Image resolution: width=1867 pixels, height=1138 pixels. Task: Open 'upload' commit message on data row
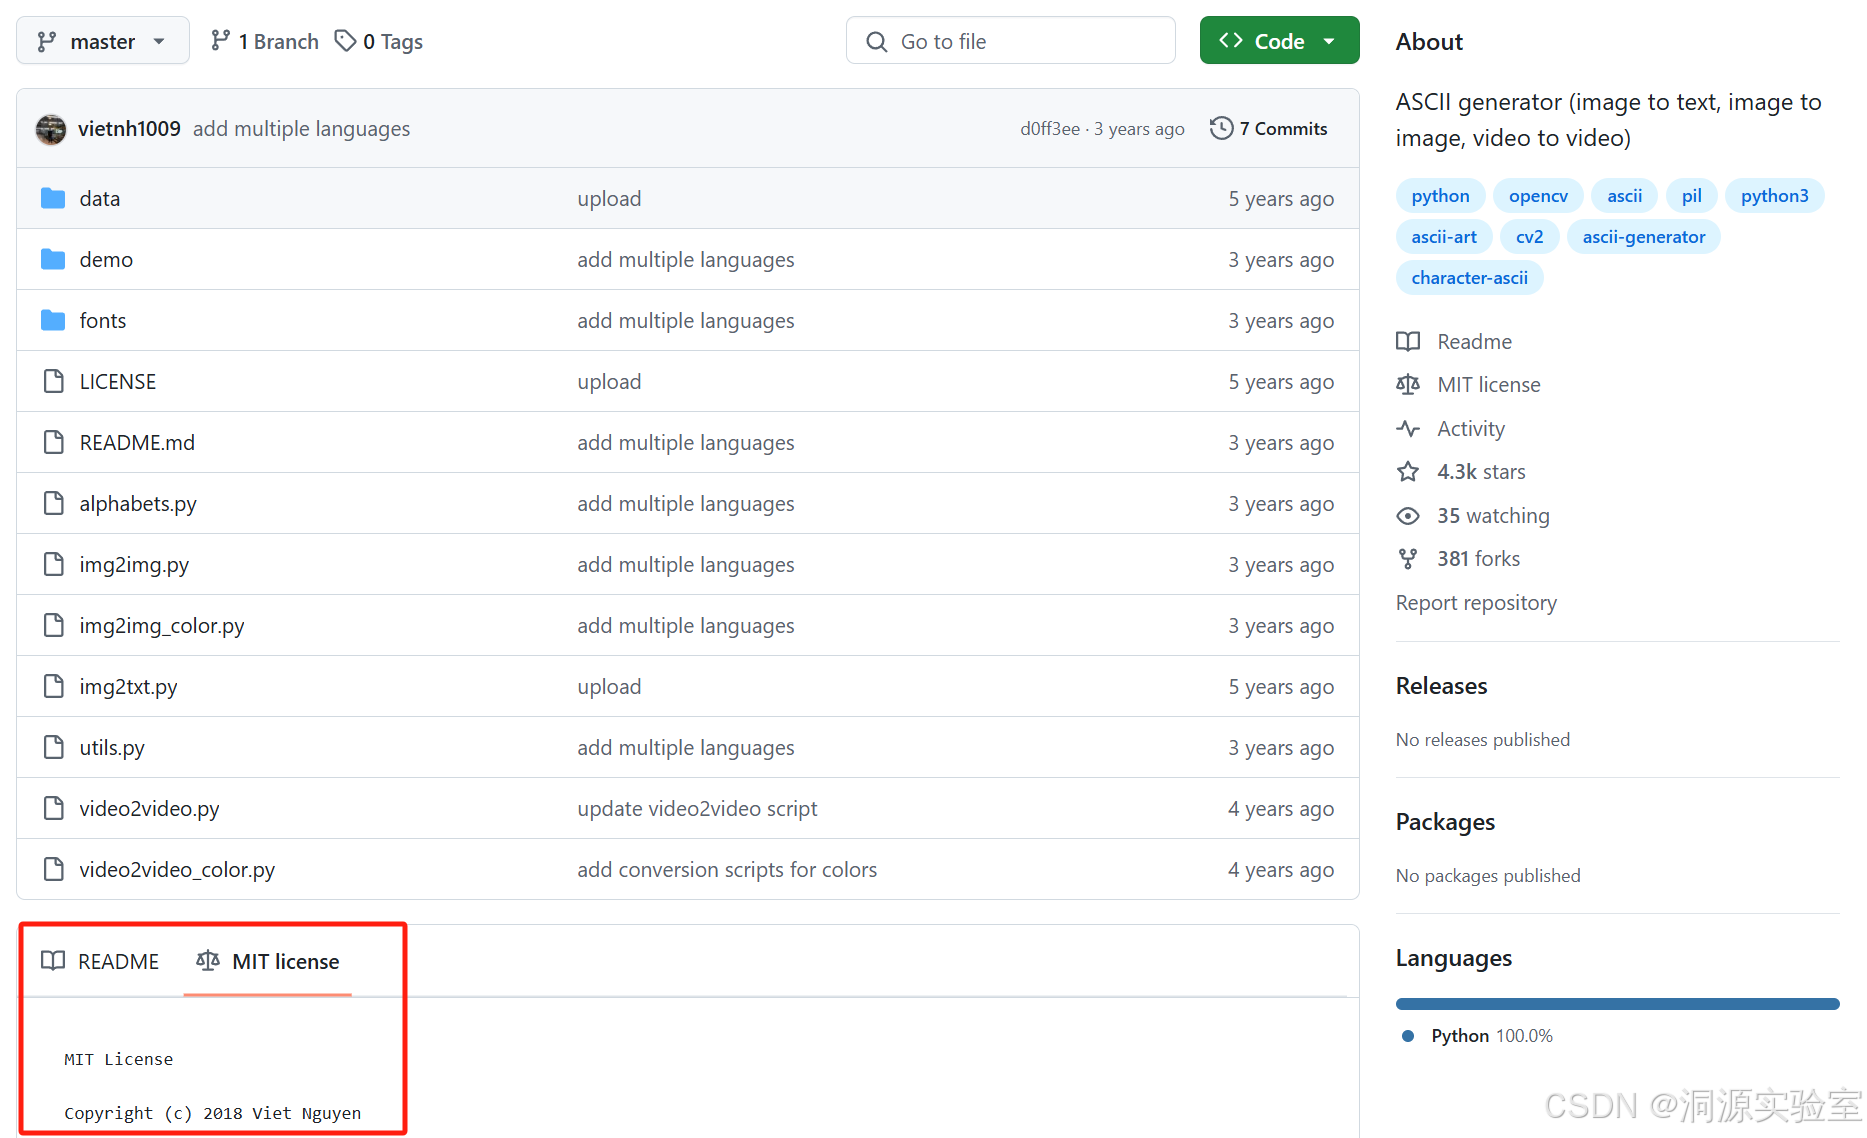(x=609, y=199)
